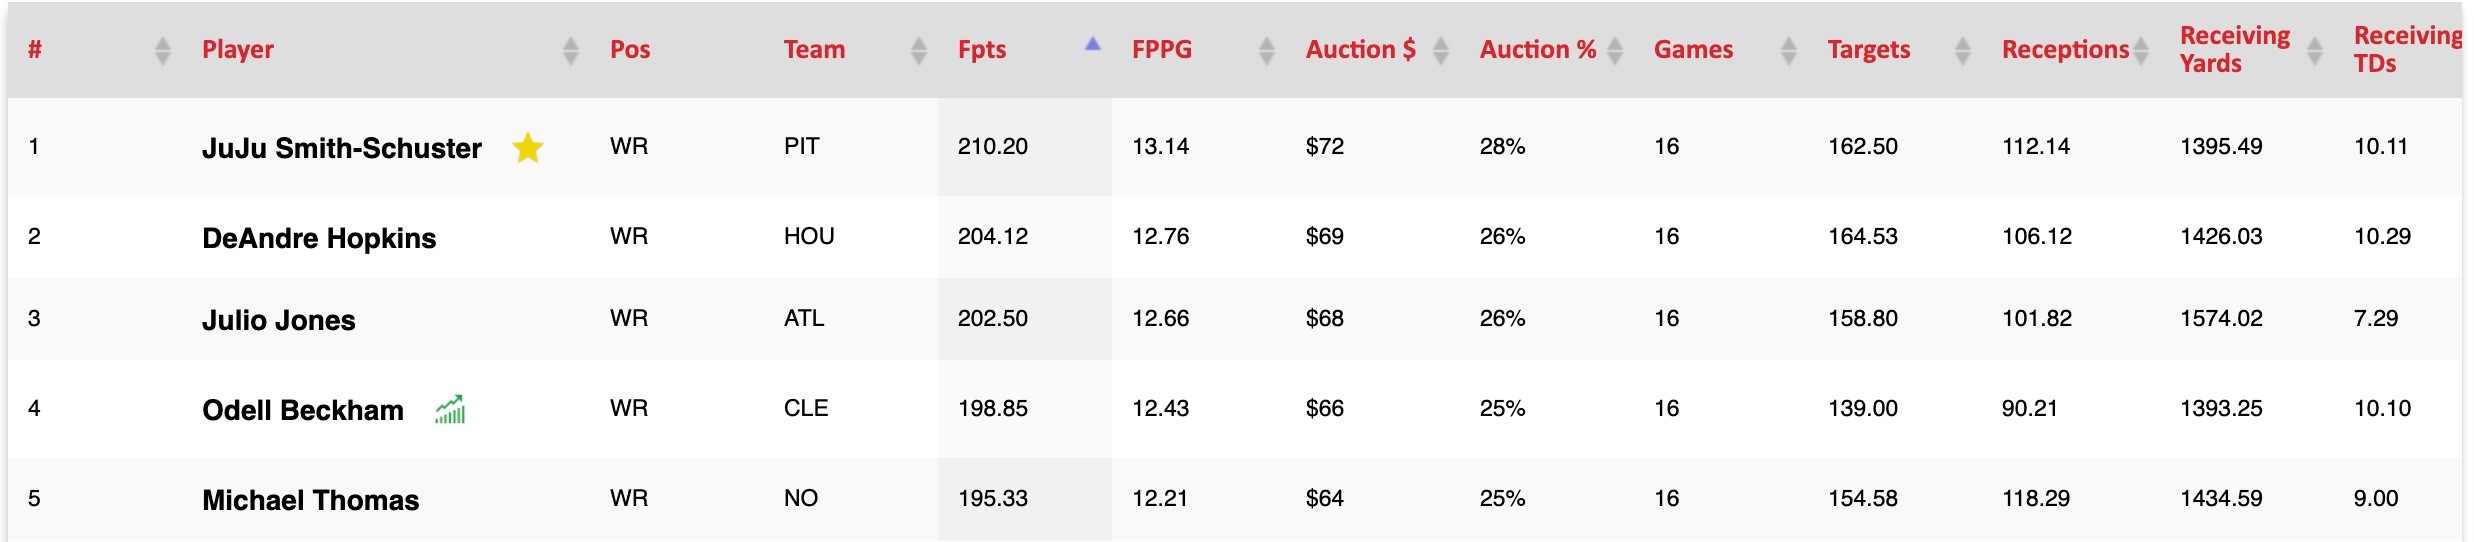This screenshot has height=542, width=2474.
Task: Open Julio Jones player link
Action: (x=279, y=320)
